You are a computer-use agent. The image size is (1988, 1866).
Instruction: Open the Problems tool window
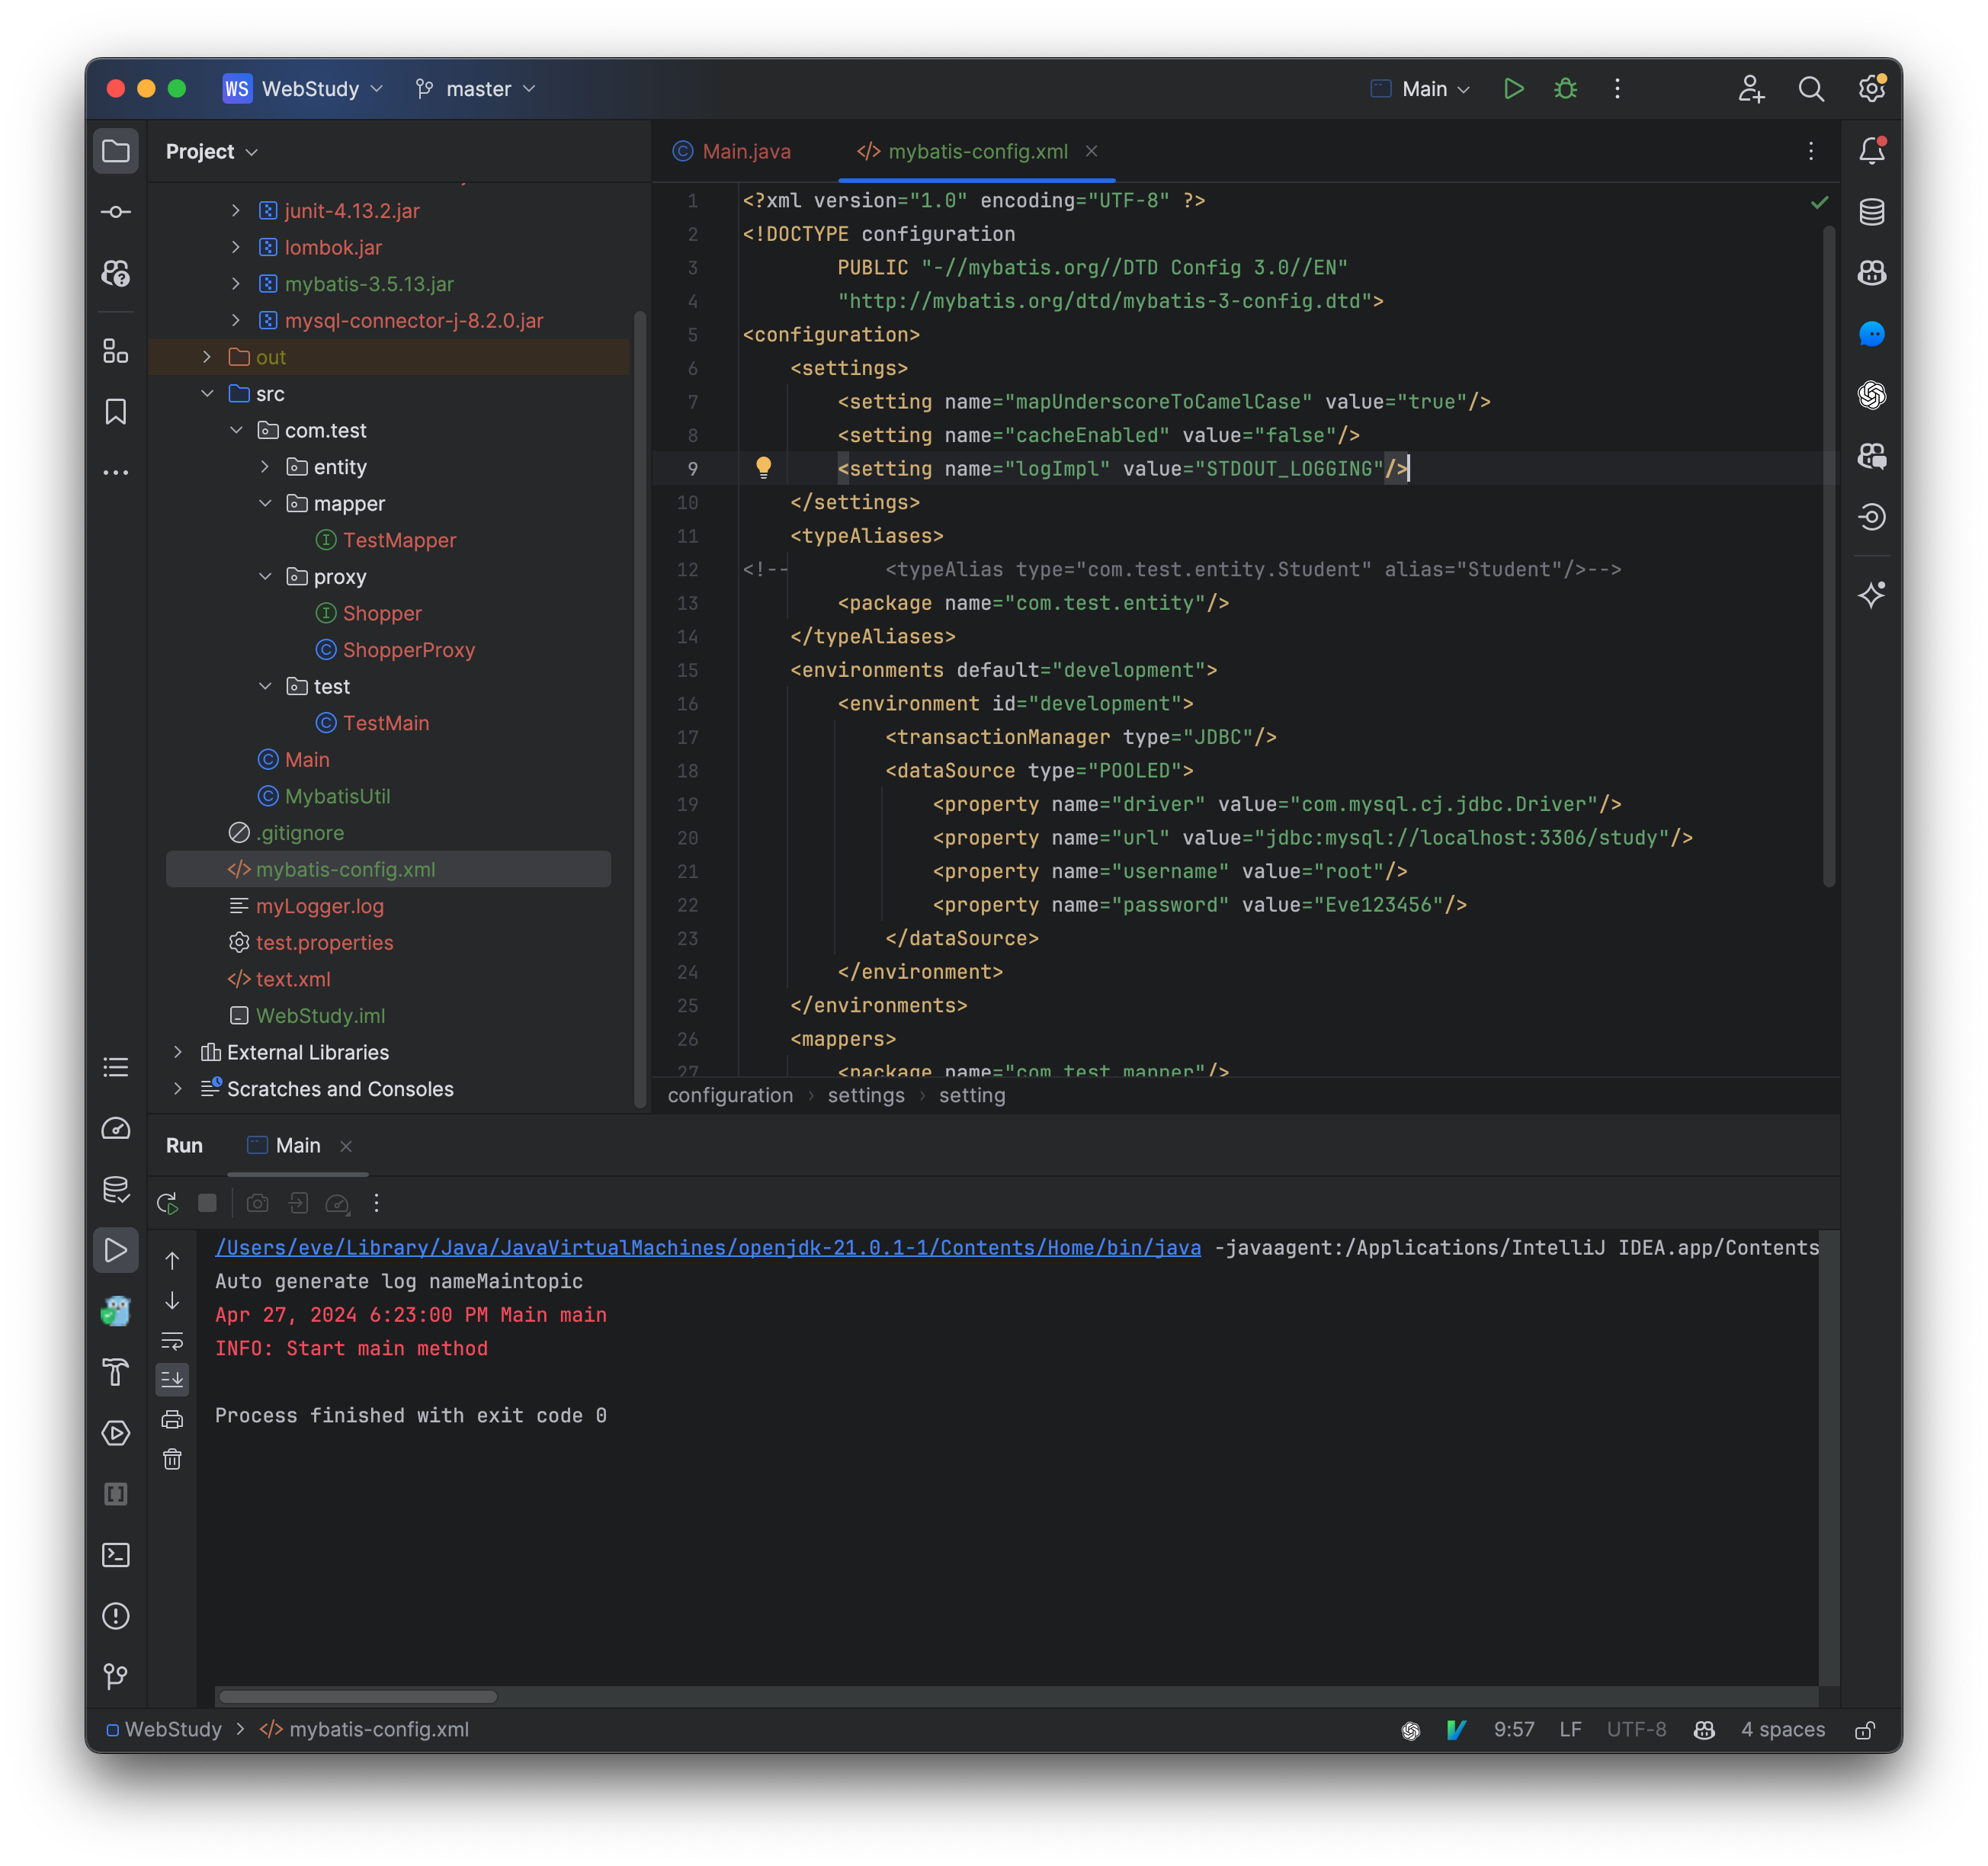[x=116, y=1616]
